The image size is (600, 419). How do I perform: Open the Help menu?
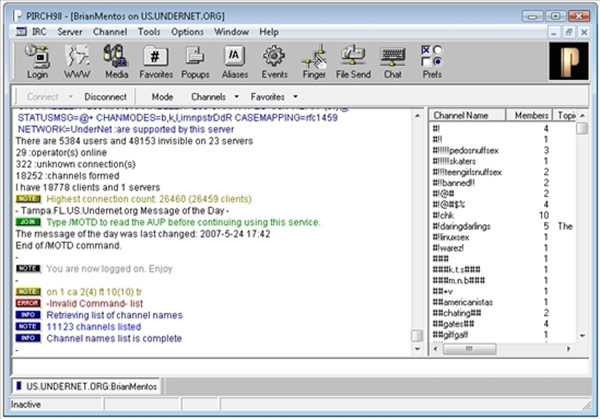click(269, 32)
